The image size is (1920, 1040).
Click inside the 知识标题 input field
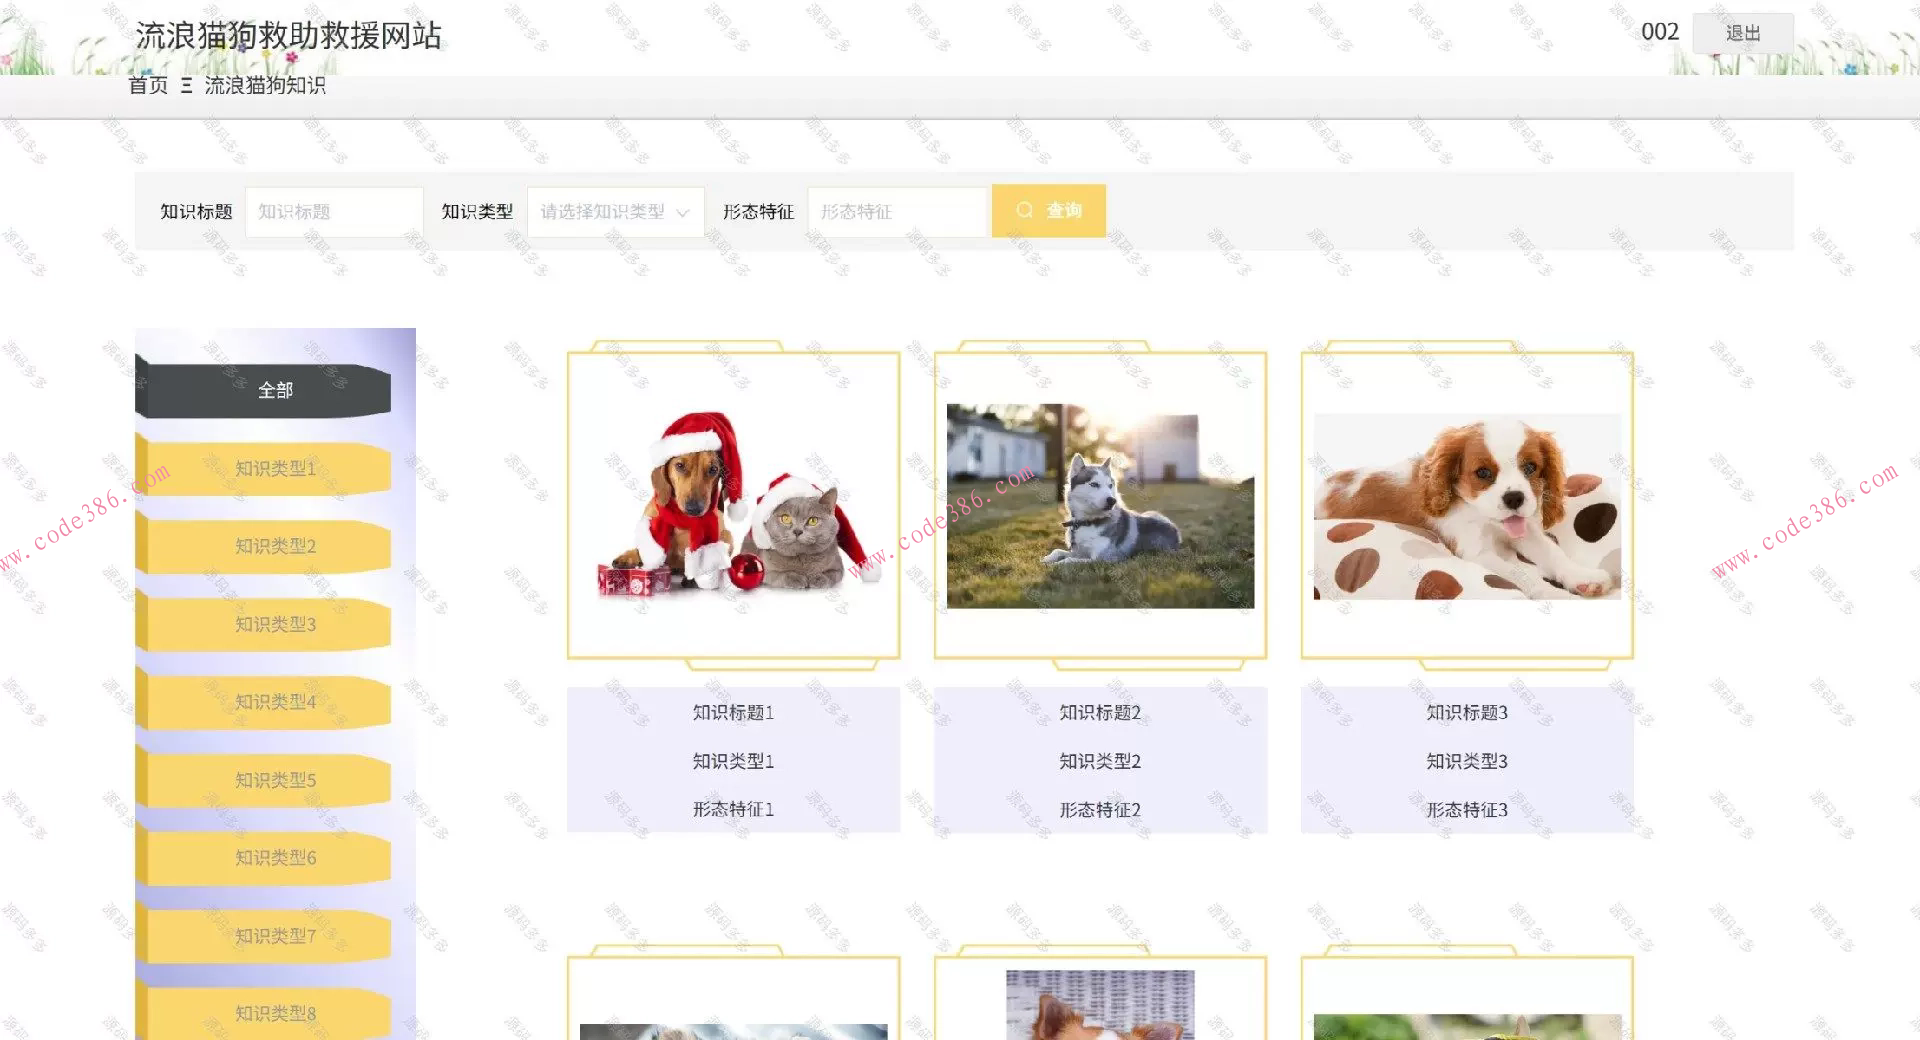pyautogui.click(x=333, y=211)
